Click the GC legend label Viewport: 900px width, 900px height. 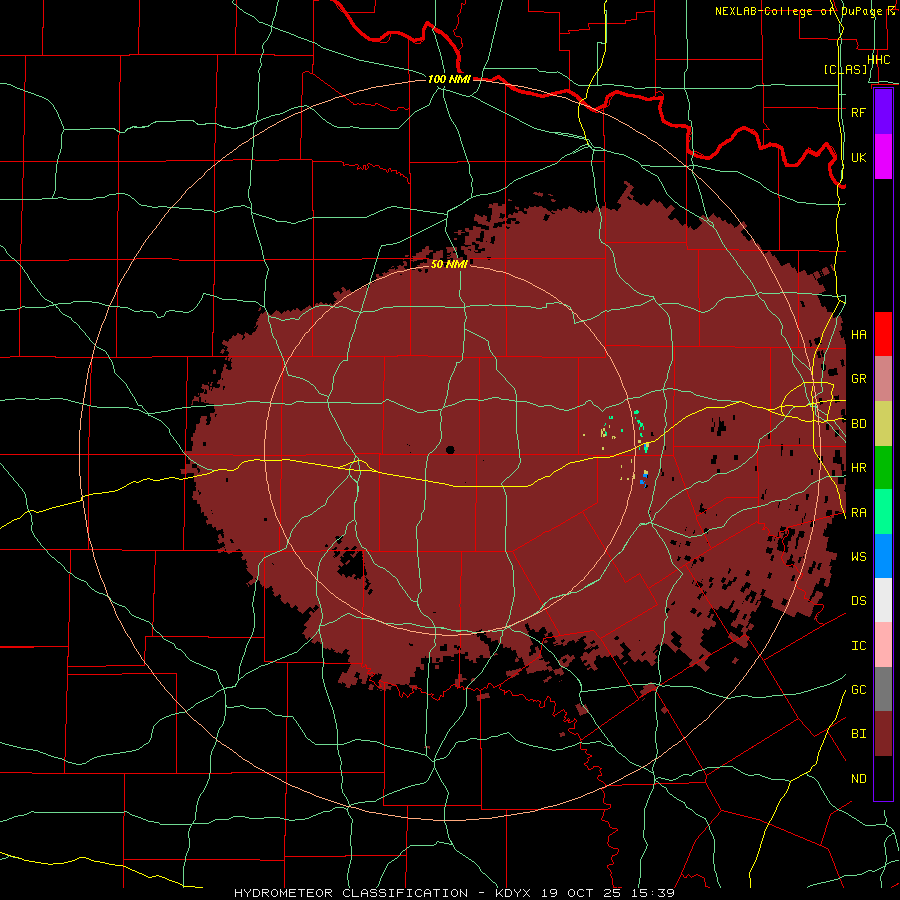coord(858,690)
